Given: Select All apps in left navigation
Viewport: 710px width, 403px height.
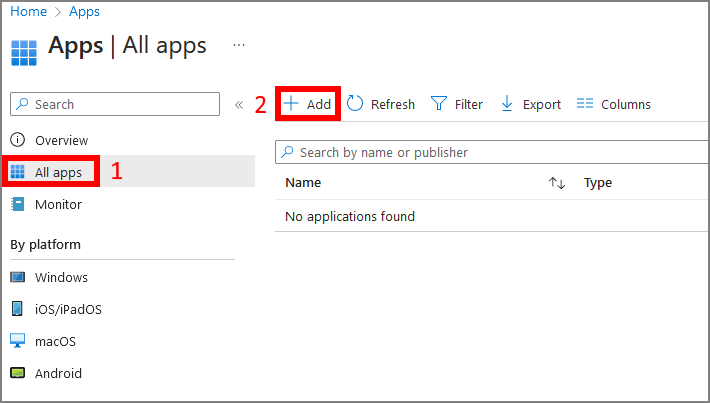Looking at the screenshot, I should (58, 172).
